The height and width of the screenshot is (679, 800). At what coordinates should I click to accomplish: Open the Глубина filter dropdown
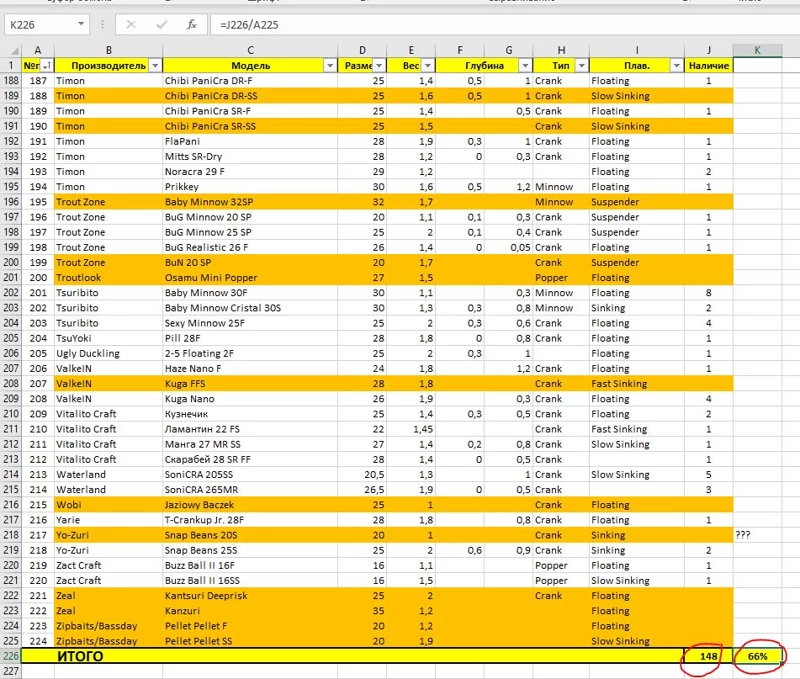click(525, 66)
